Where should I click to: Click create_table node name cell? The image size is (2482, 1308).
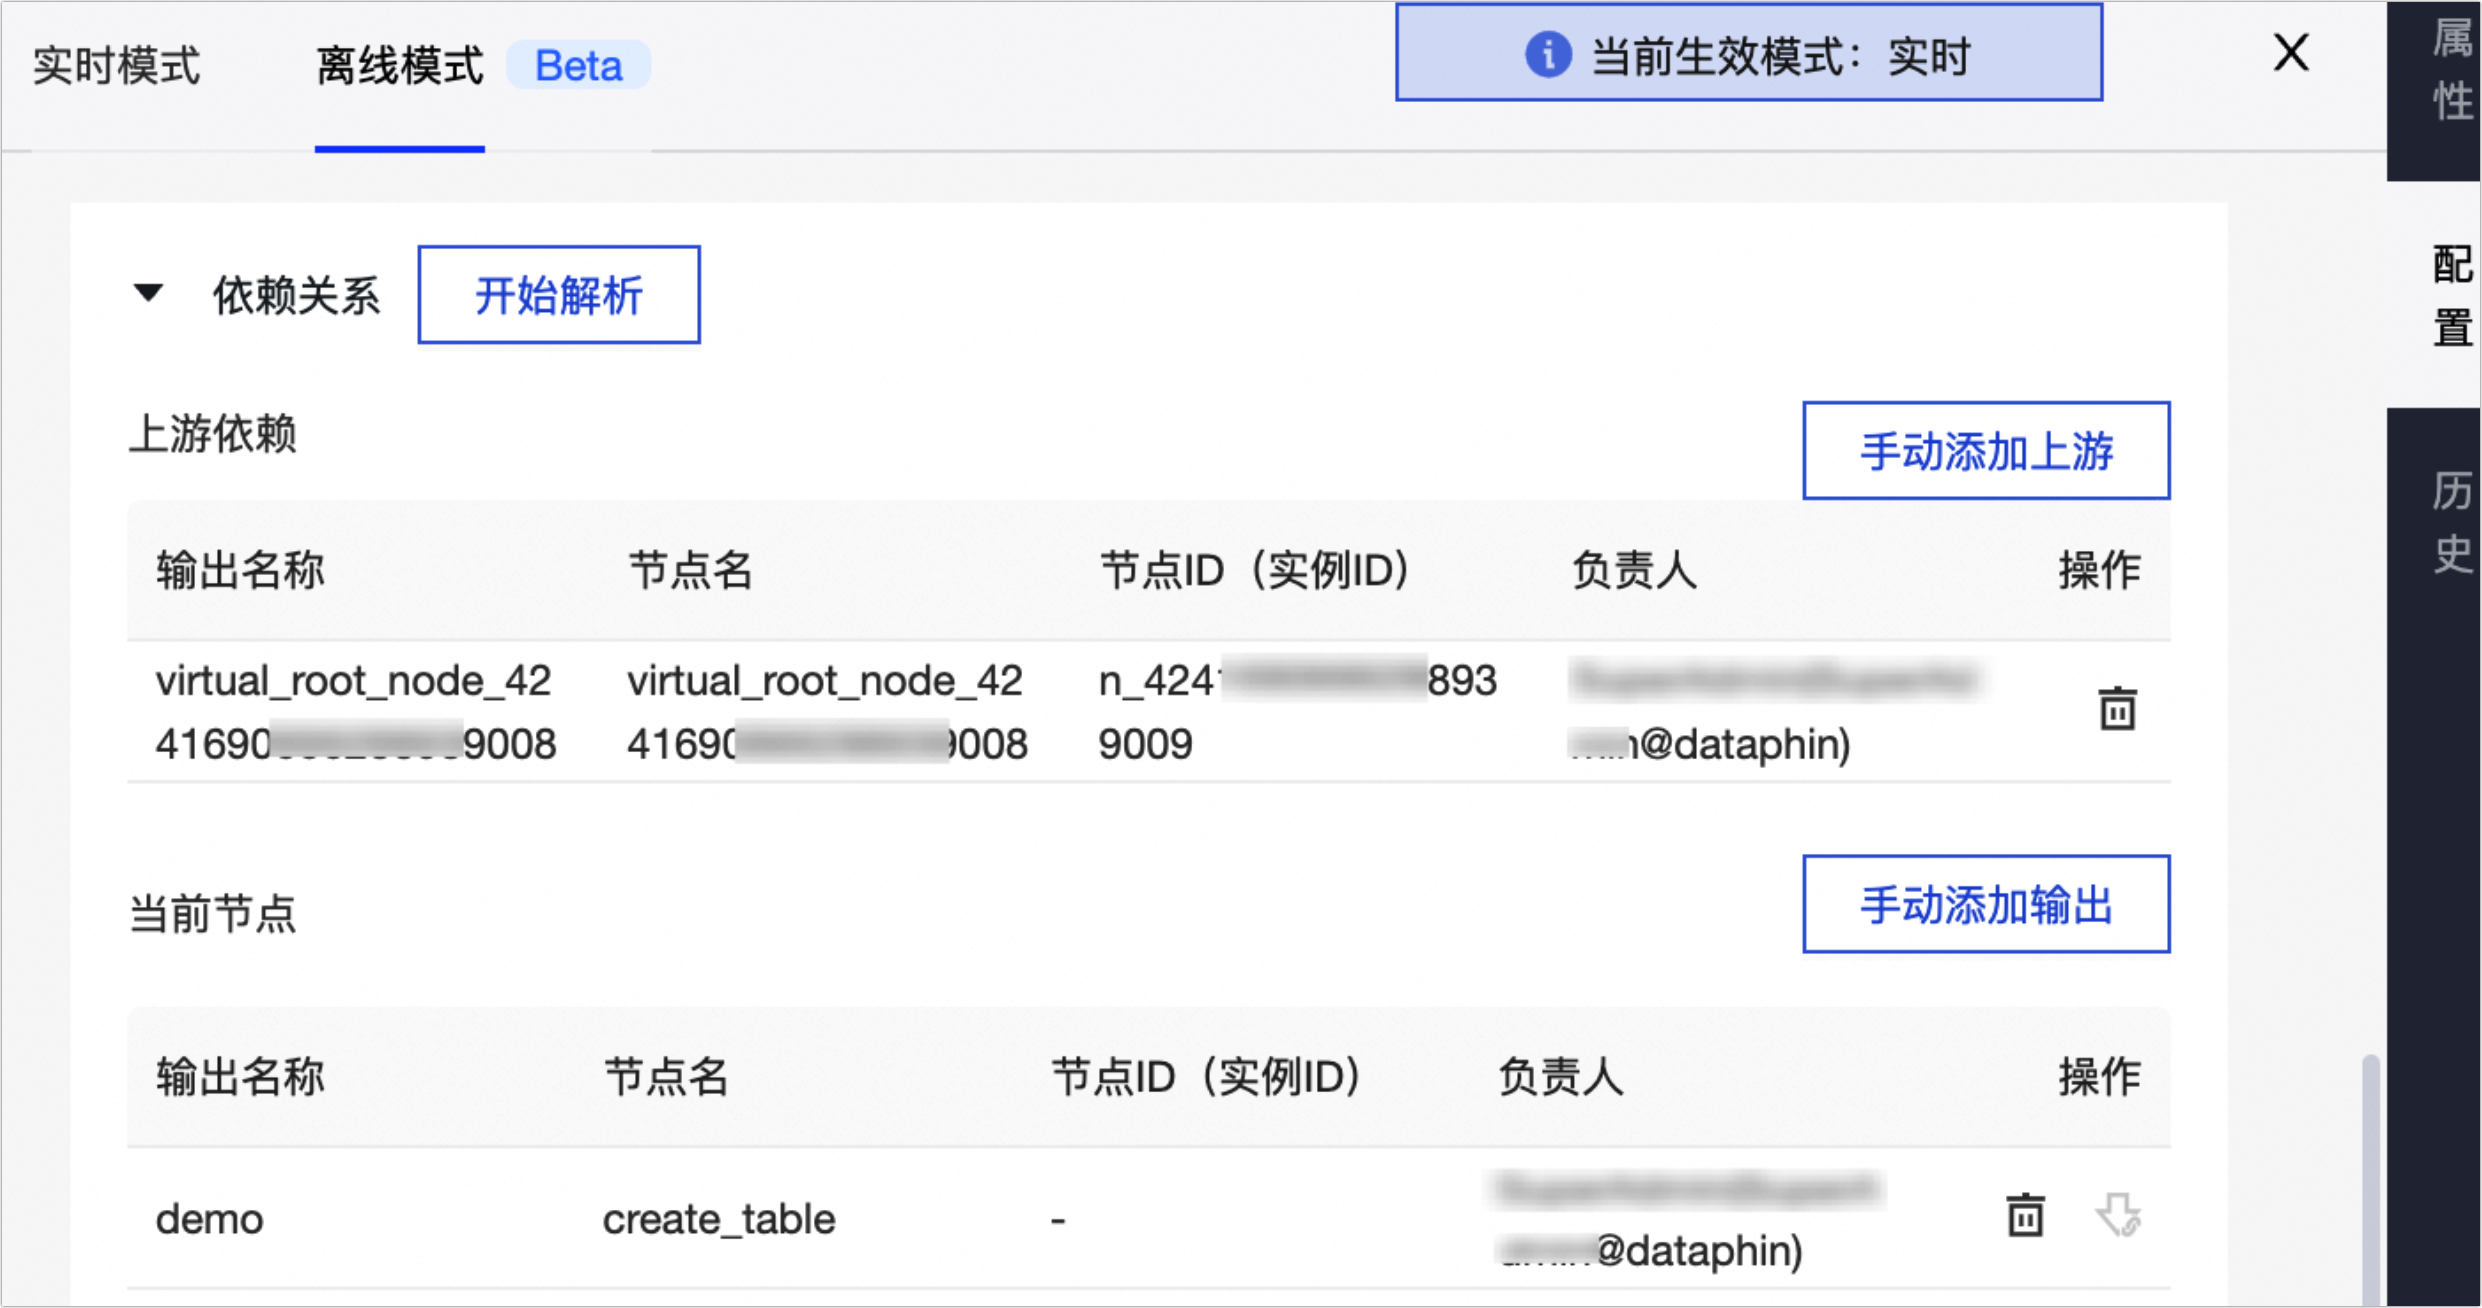[718, 1219]
